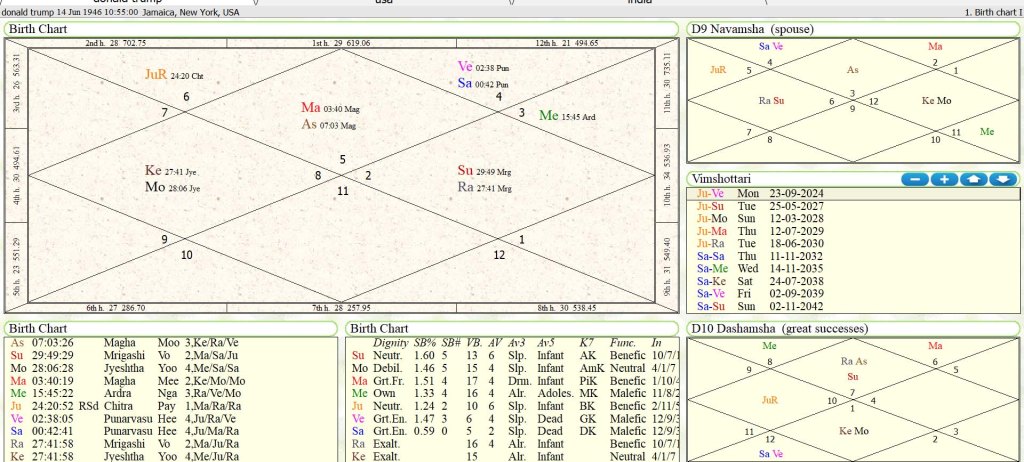1024x462 pixels.
Task: Select the Ju-Ve dasha row
Action: [770, 193]
